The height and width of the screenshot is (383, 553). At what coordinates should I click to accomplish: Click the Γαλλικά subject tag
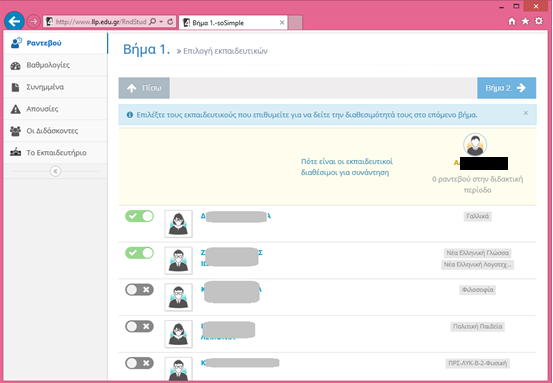click(477, 216)
